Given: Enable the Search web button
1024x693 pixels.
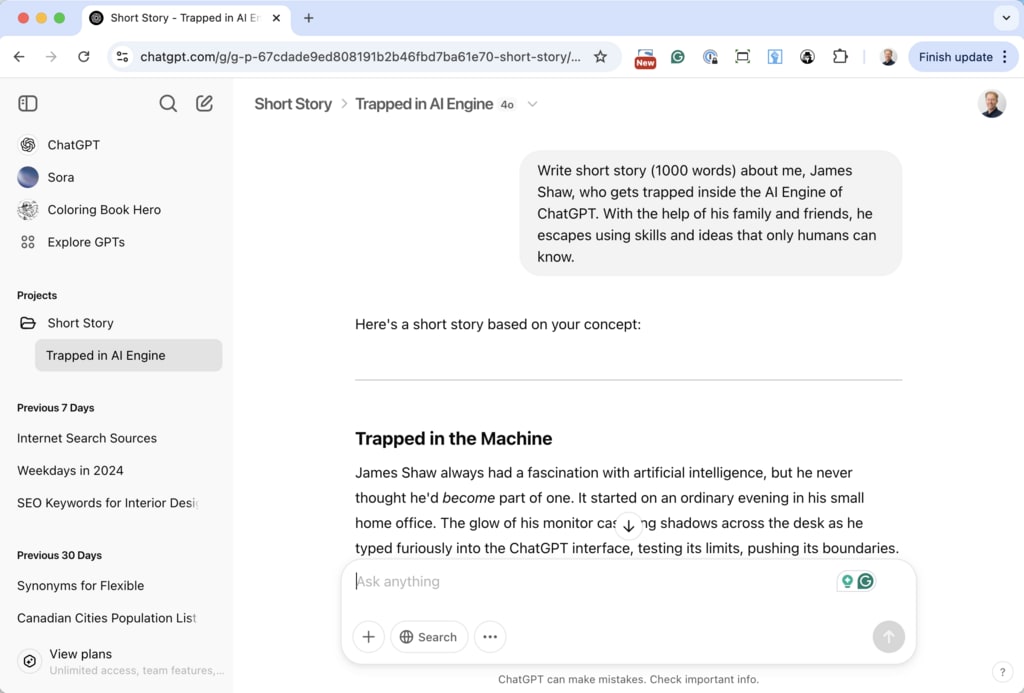Looking at the screenshot, I should tap(428, 637).
